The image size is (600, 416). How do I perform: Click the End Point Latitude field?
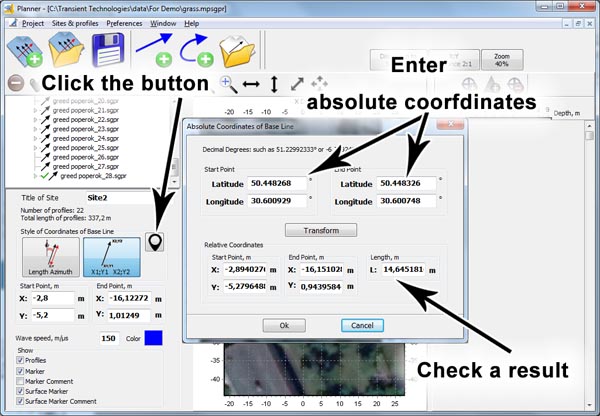(x=406, y=183)
